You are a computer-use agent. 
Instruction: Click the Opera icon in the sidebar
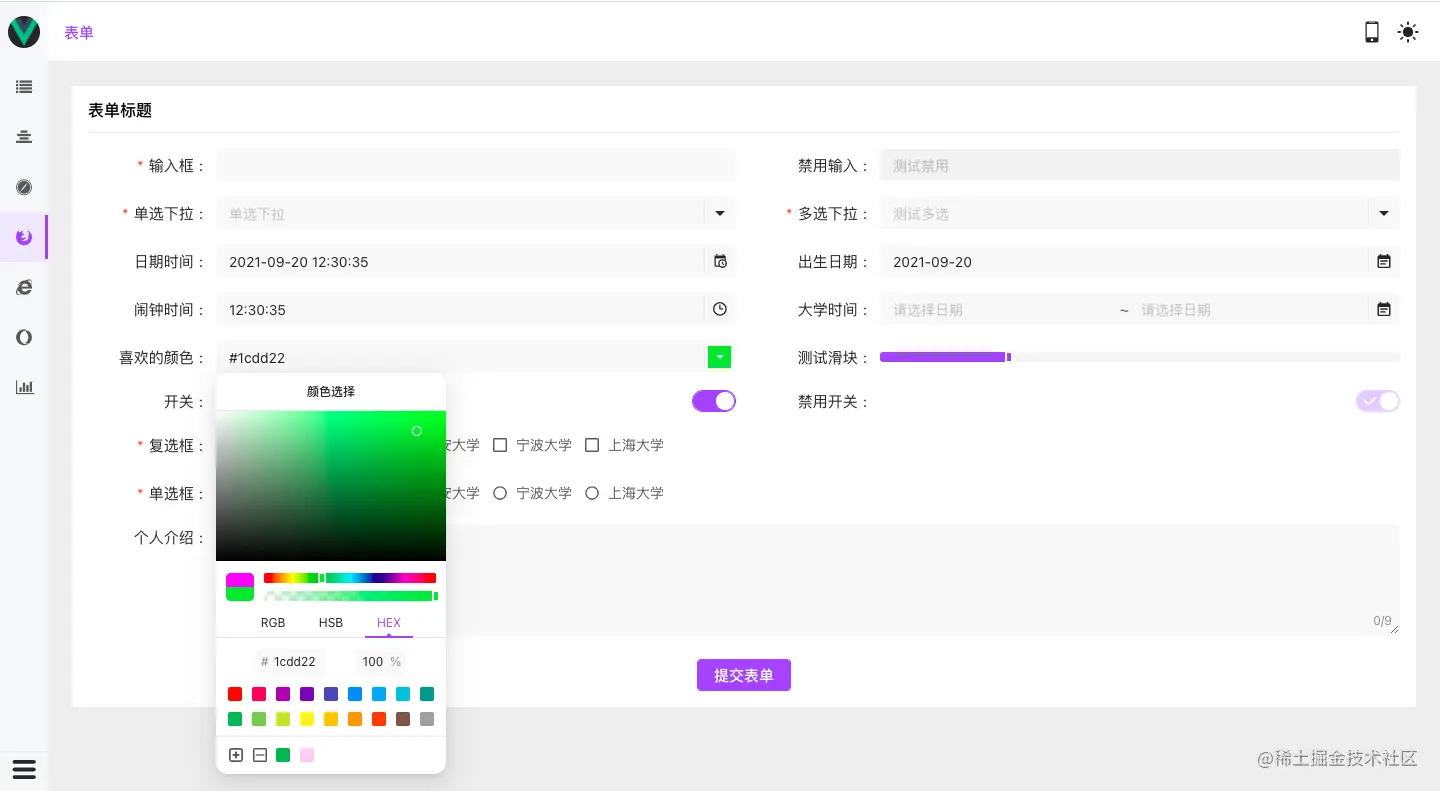(x=23, y=337)
